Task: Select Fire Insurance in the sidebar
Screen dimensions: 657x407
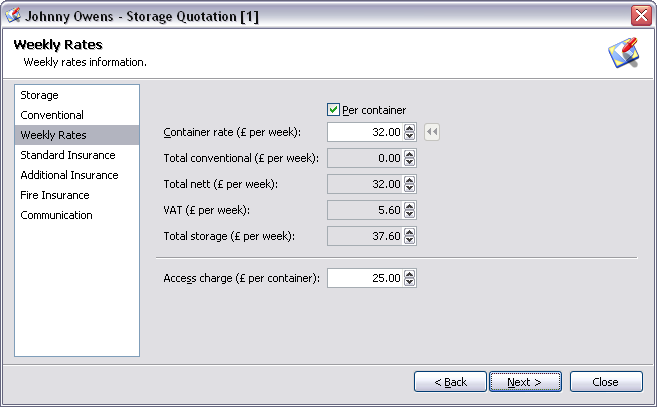Action: 55,195
